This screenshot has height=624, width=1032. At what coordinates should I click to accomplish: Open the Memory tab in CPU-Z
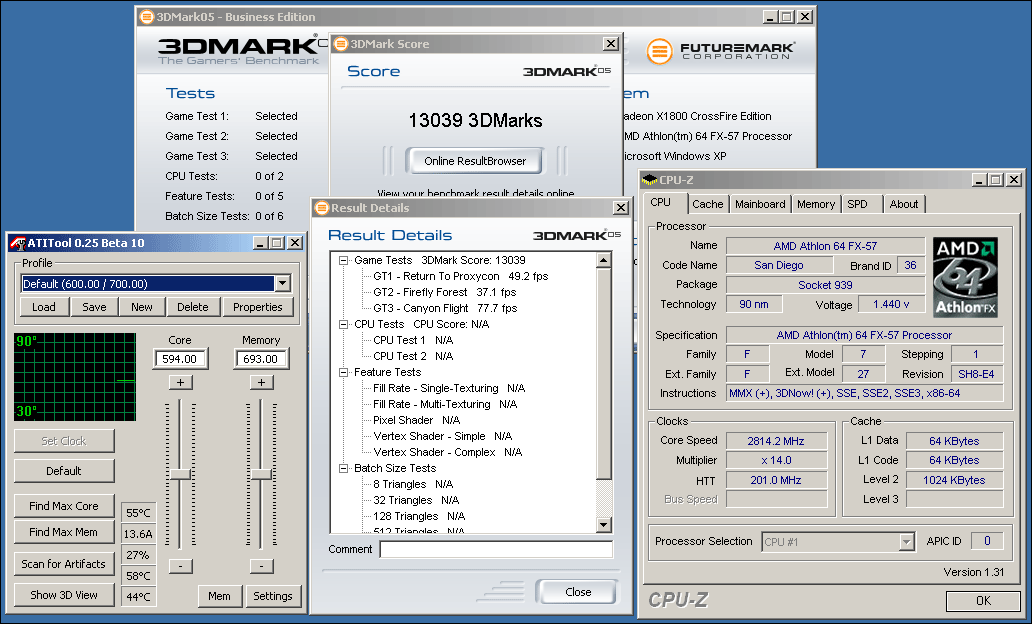[x=815, y=204]
